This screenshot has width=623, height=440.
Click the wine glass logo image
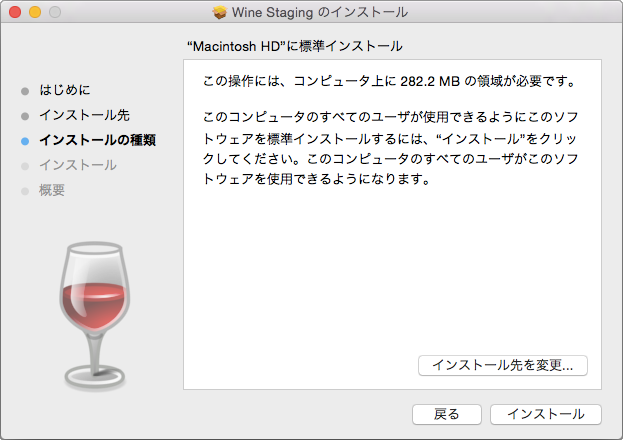tap(95, 316)
